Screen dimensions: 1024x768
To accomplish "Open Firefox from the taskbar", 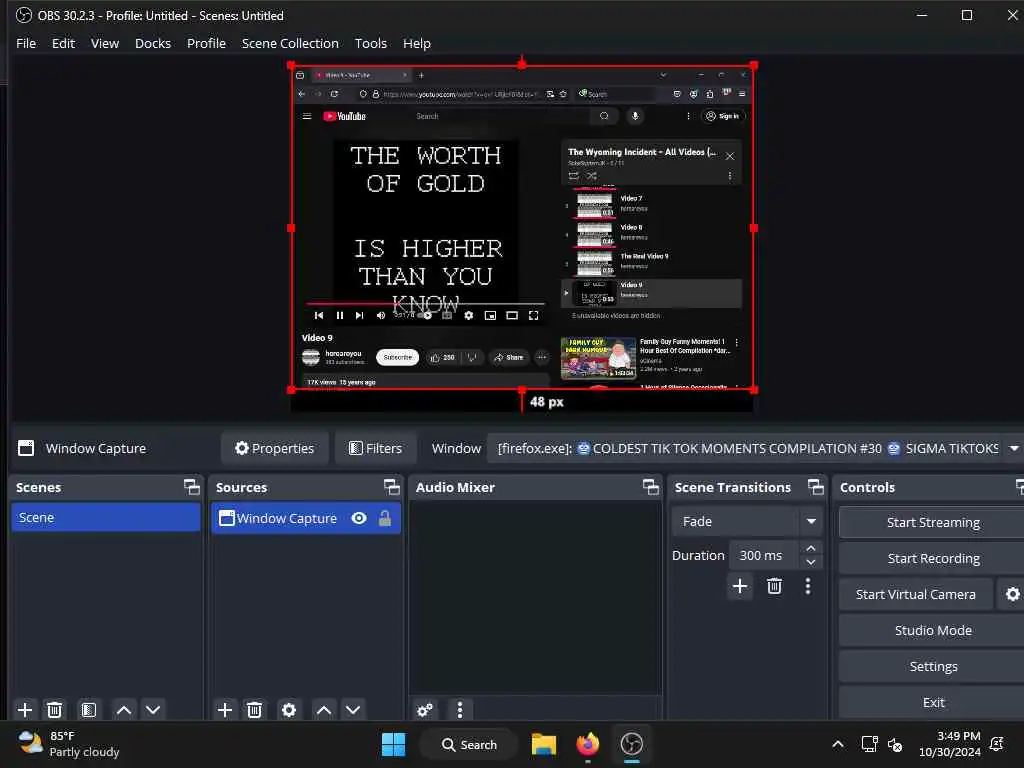I will pyautogui.click(x=588, y=744).
